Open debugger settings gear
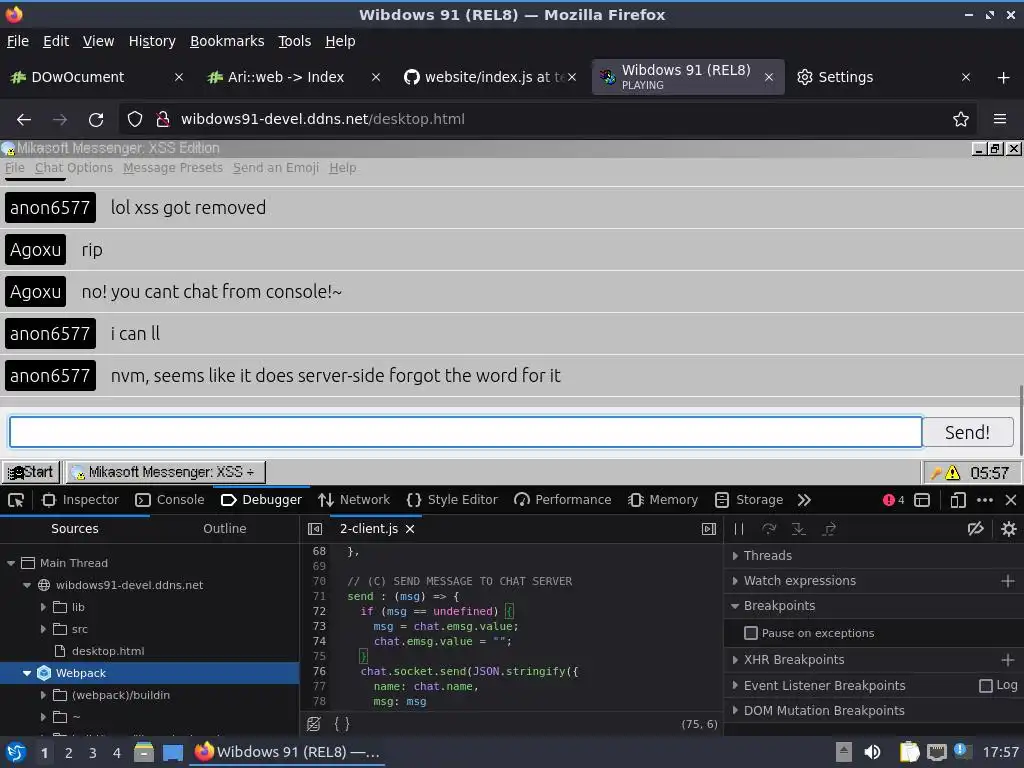 click(1008, 529)
